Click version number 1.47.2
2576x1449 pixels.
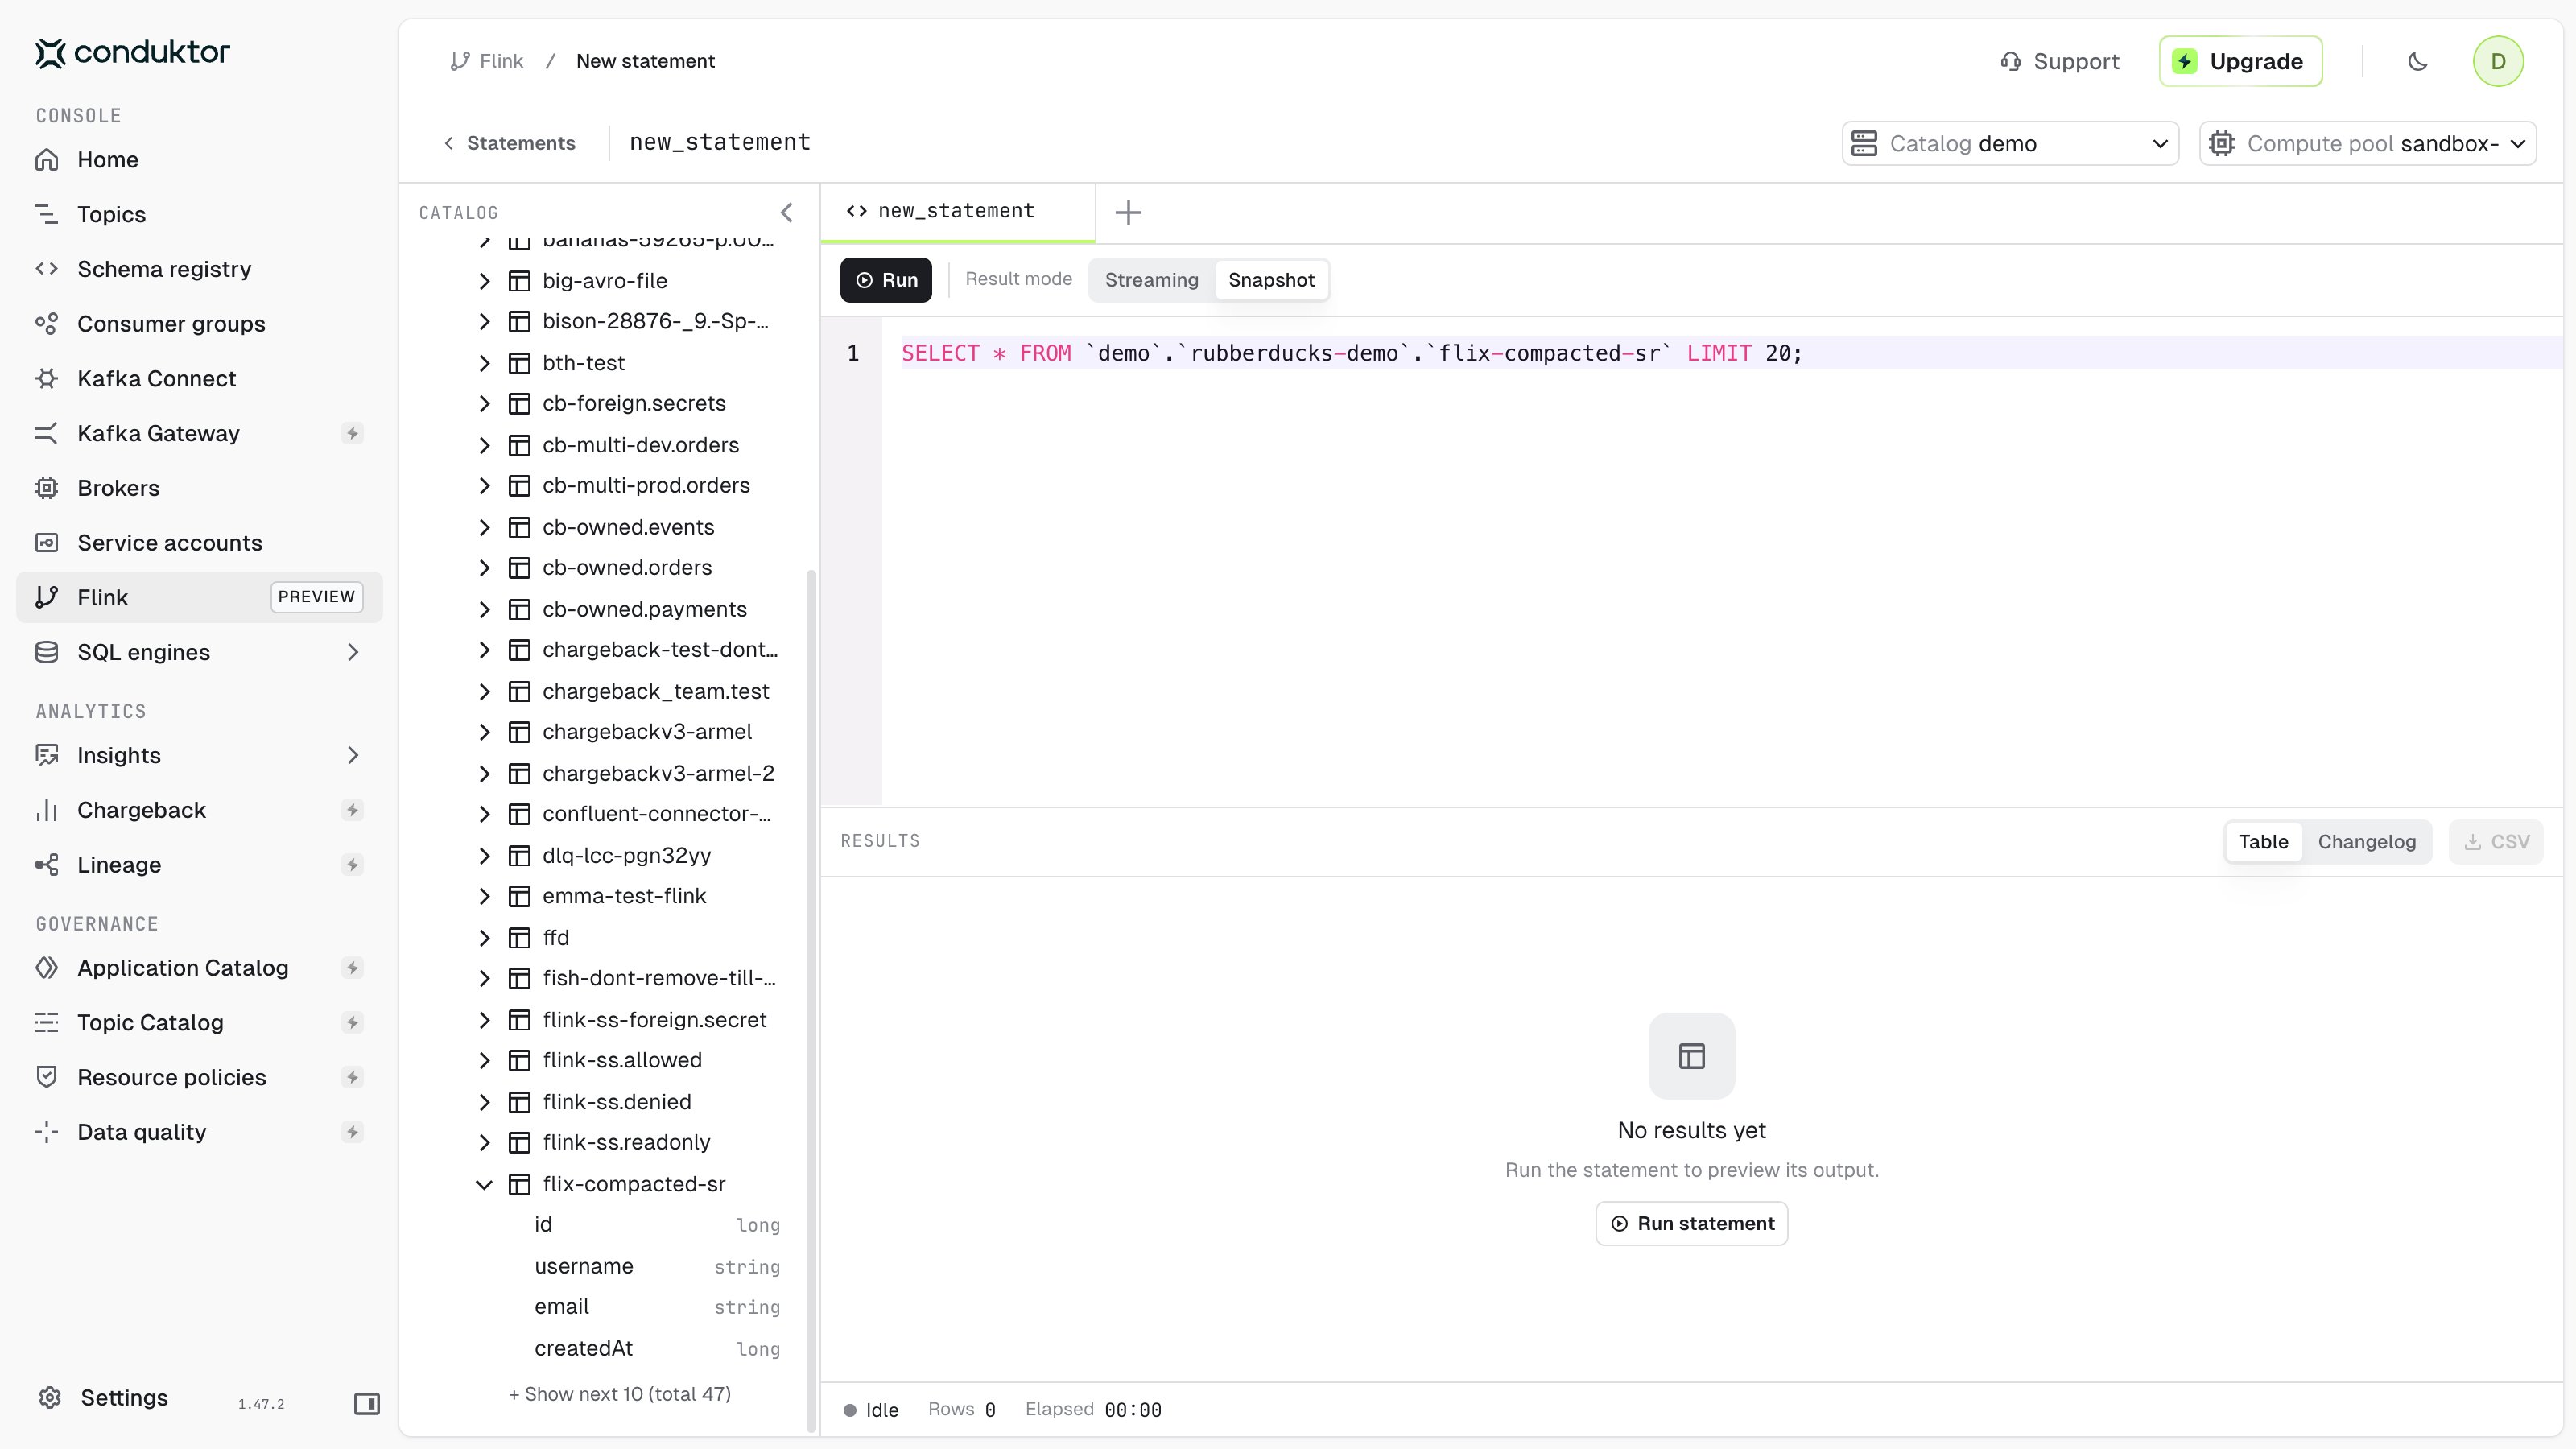(261, 1404)
